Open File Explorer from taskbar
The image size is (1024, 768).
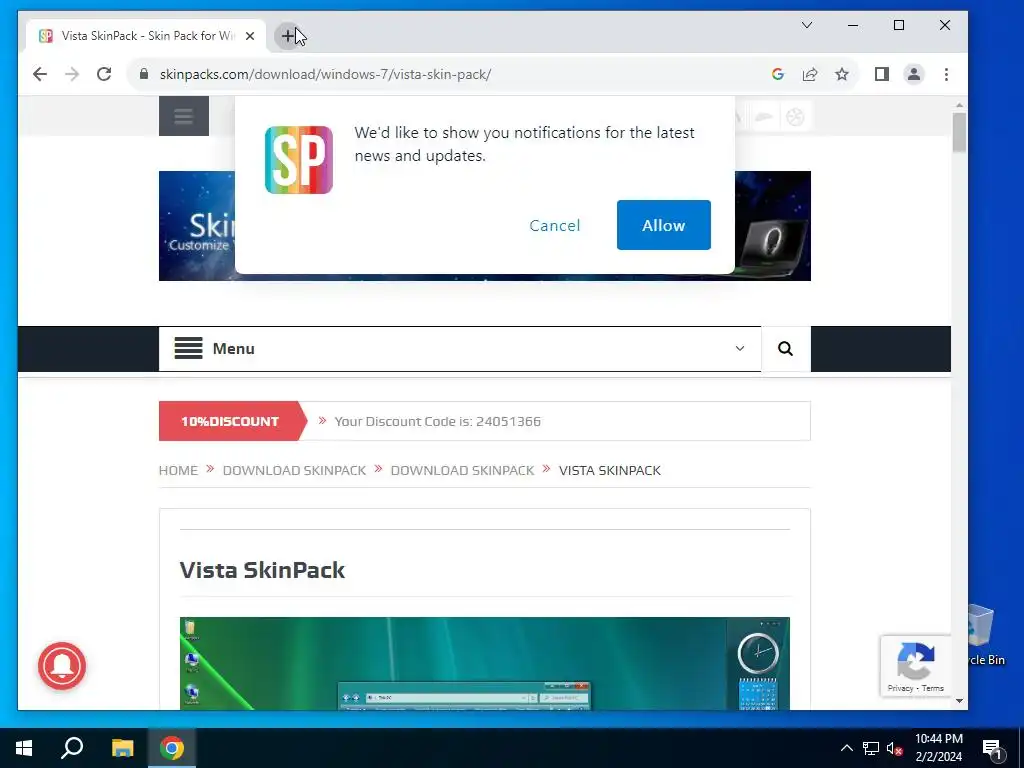[122, 748]
